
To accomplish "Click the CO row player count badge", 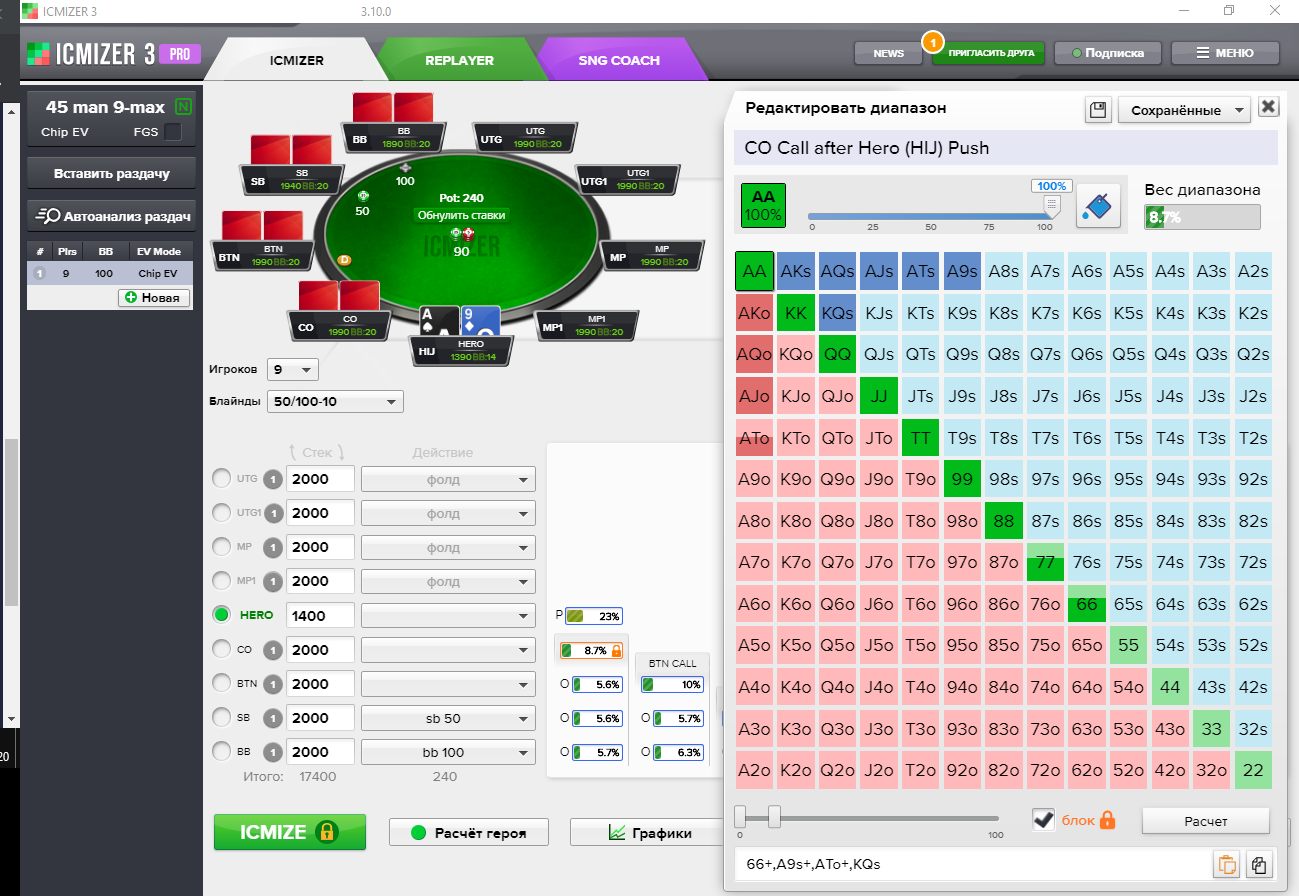I will [x=273, y=650].
